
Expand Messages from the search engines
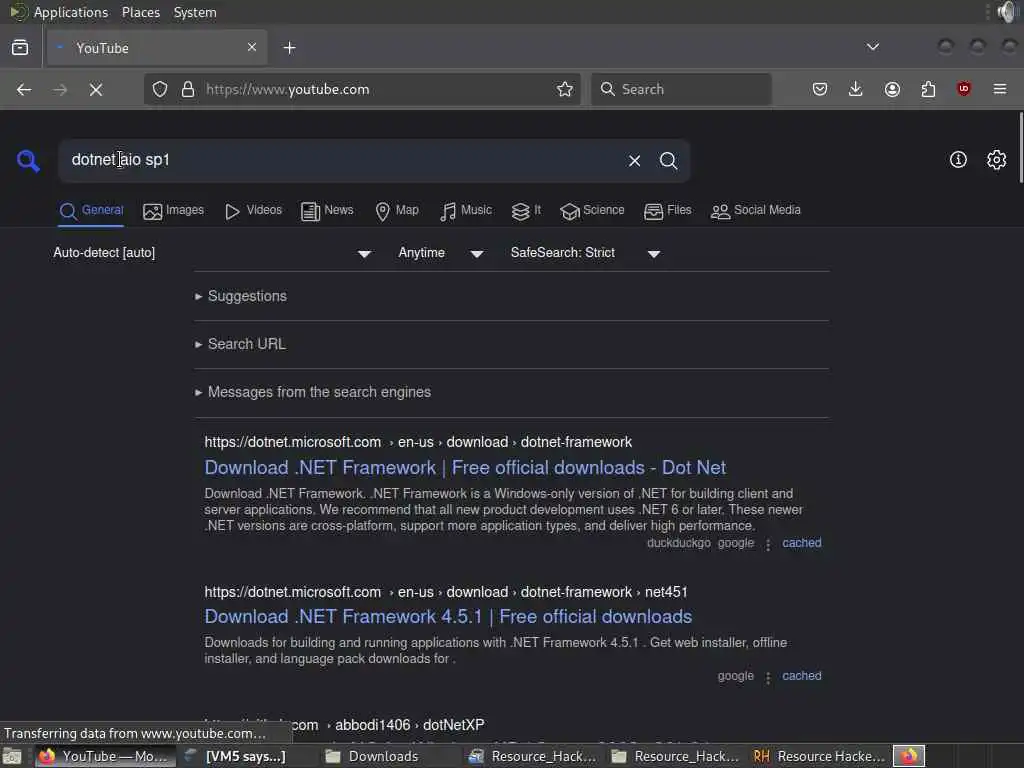tap(313, 392)
